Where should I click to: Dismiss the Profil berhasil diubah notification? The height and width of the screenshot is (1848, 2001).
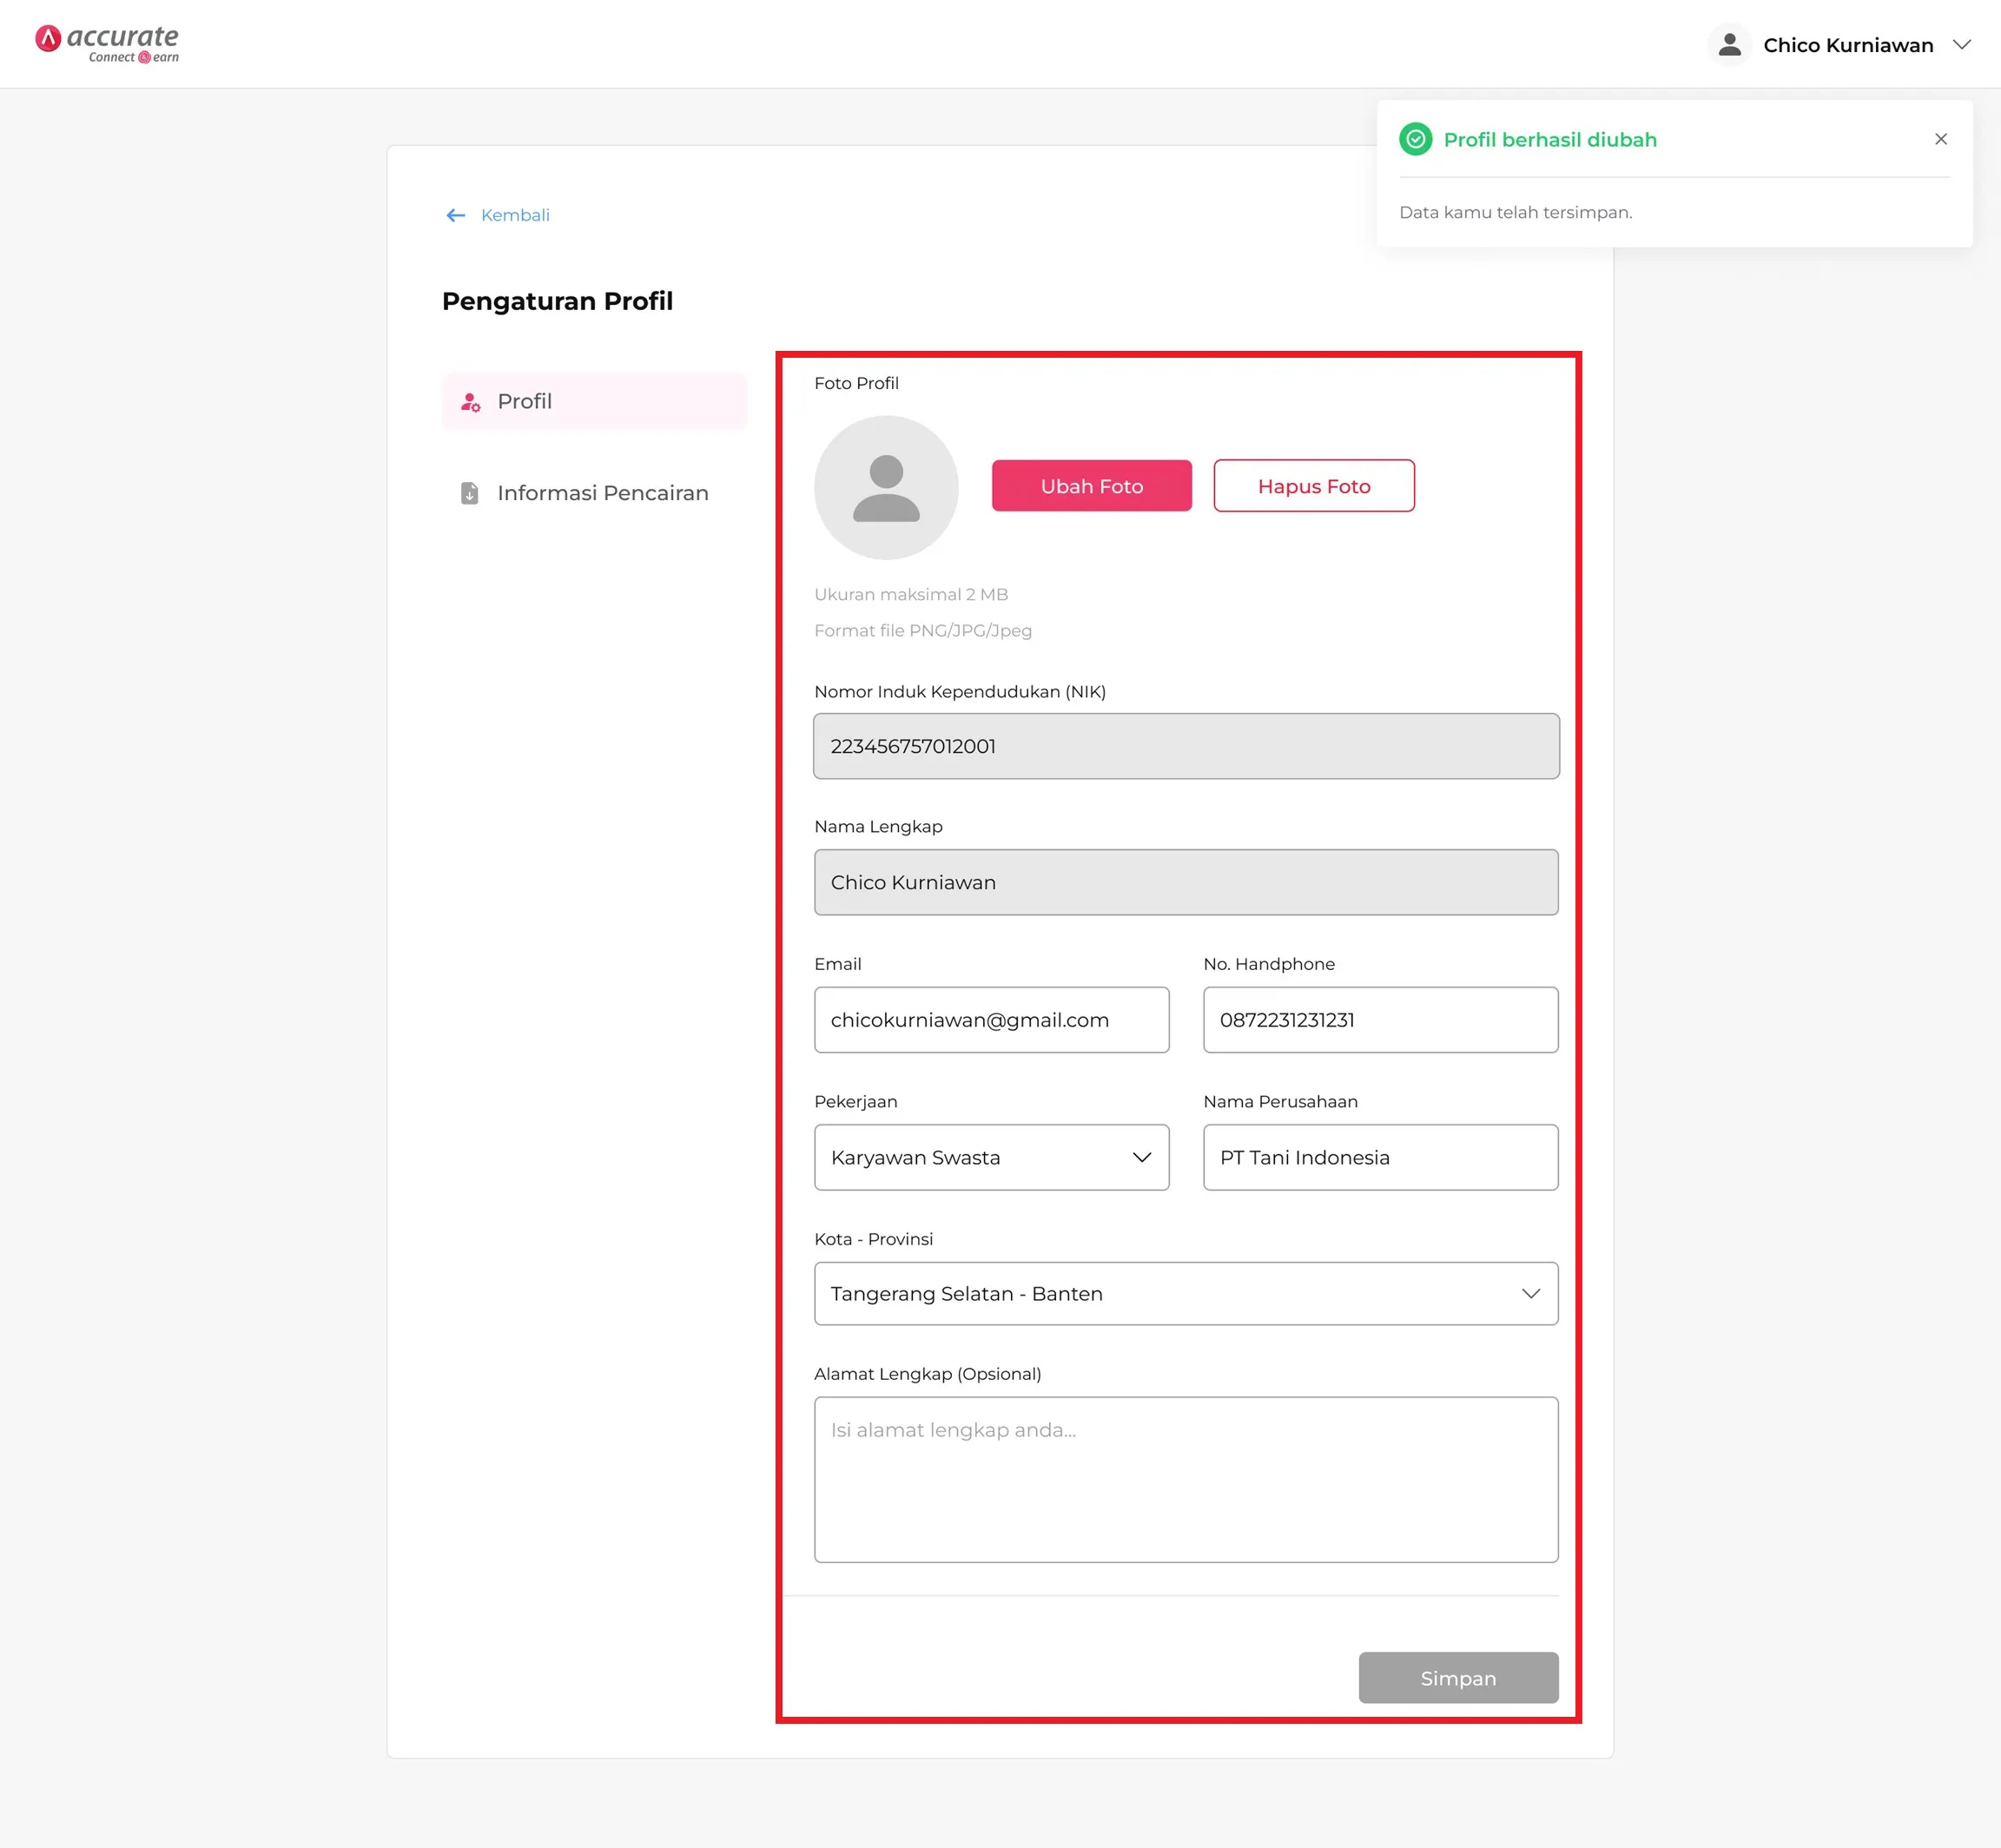pos(1940,139)
